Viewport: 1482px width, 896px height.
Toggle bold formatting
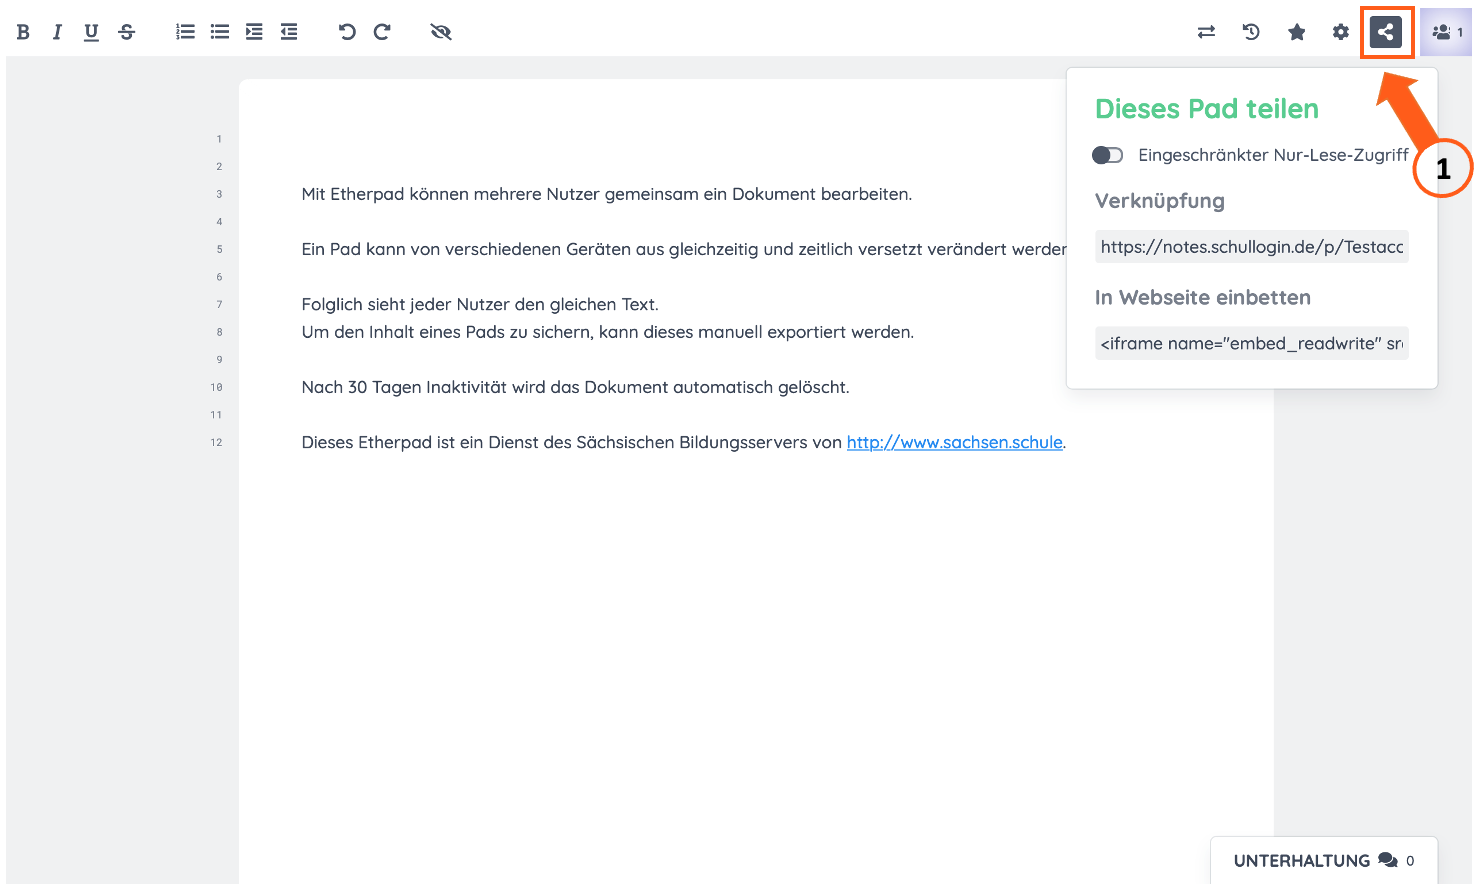click(x=23, y=32)
